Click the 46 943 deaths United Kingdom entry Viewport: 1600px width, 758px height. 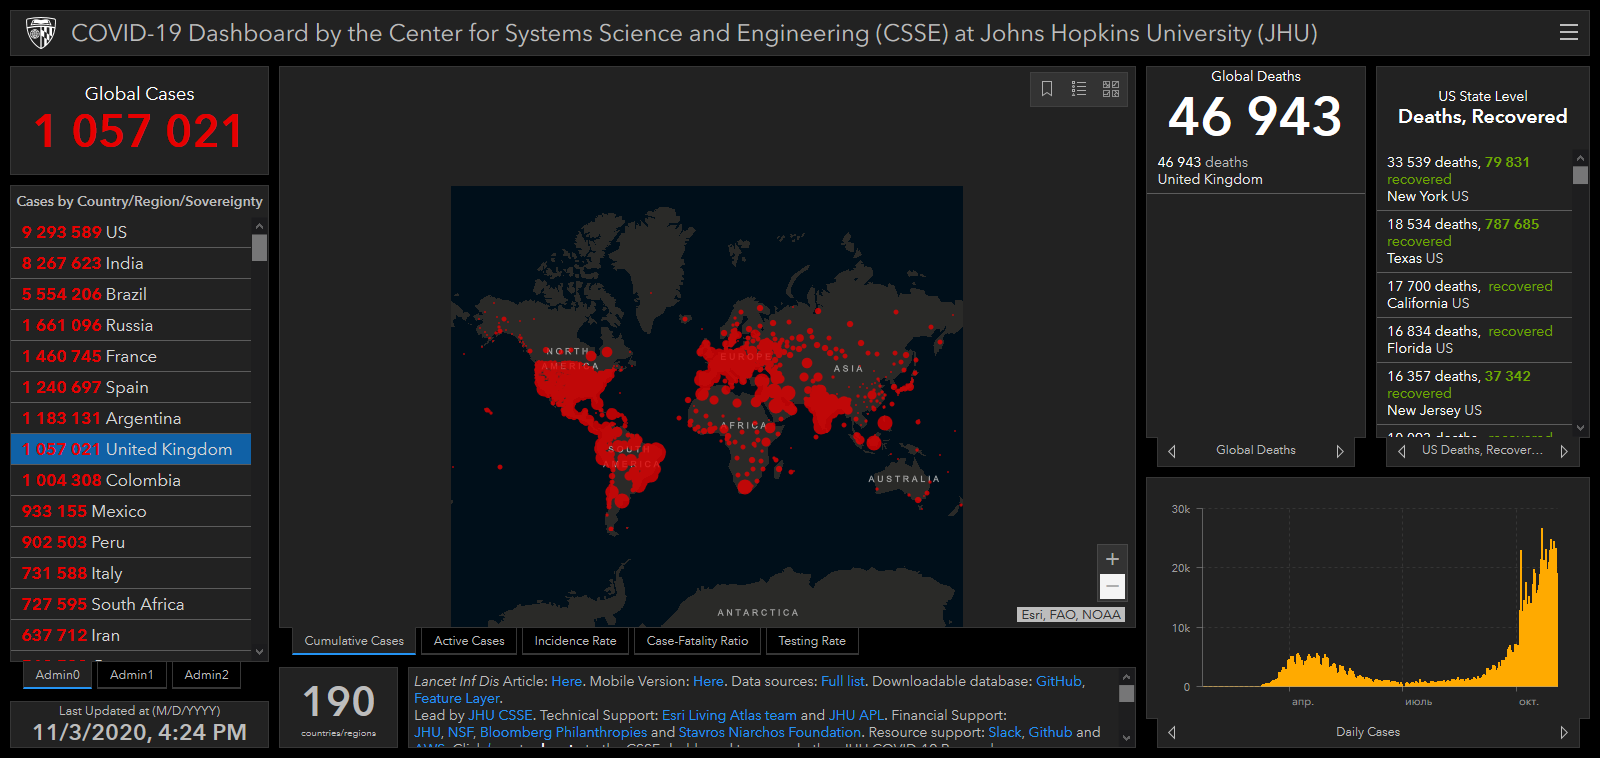click(x=1255, y=171)
